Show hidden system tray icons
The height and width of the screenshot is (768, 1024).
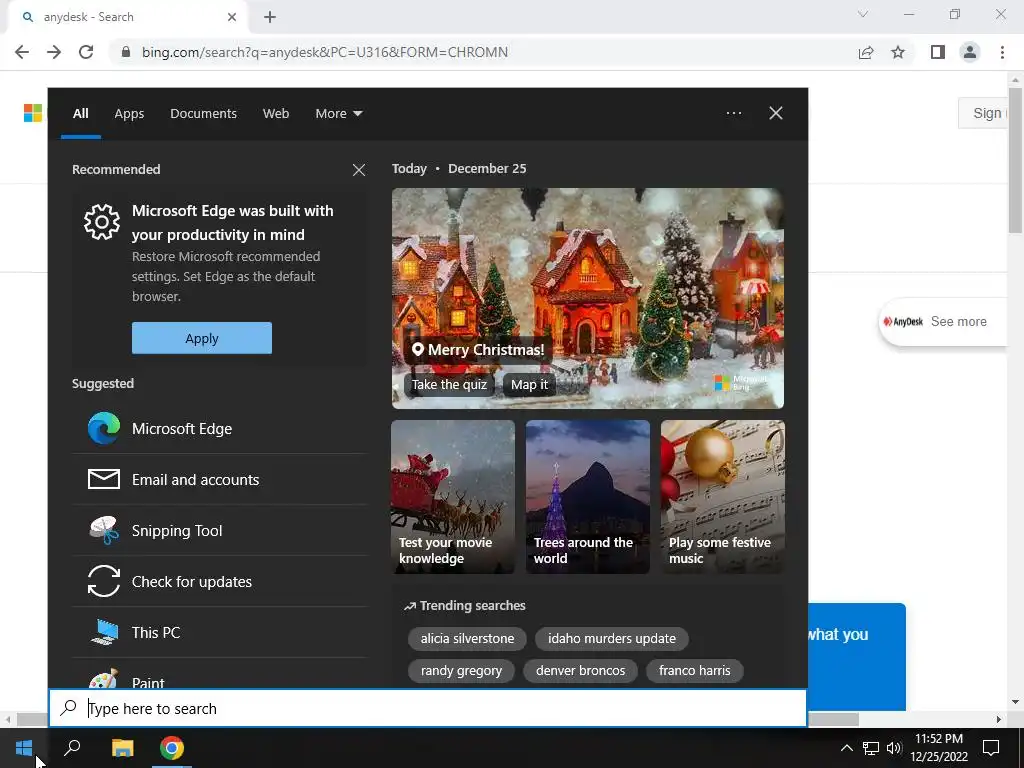(x=846, y=748)
